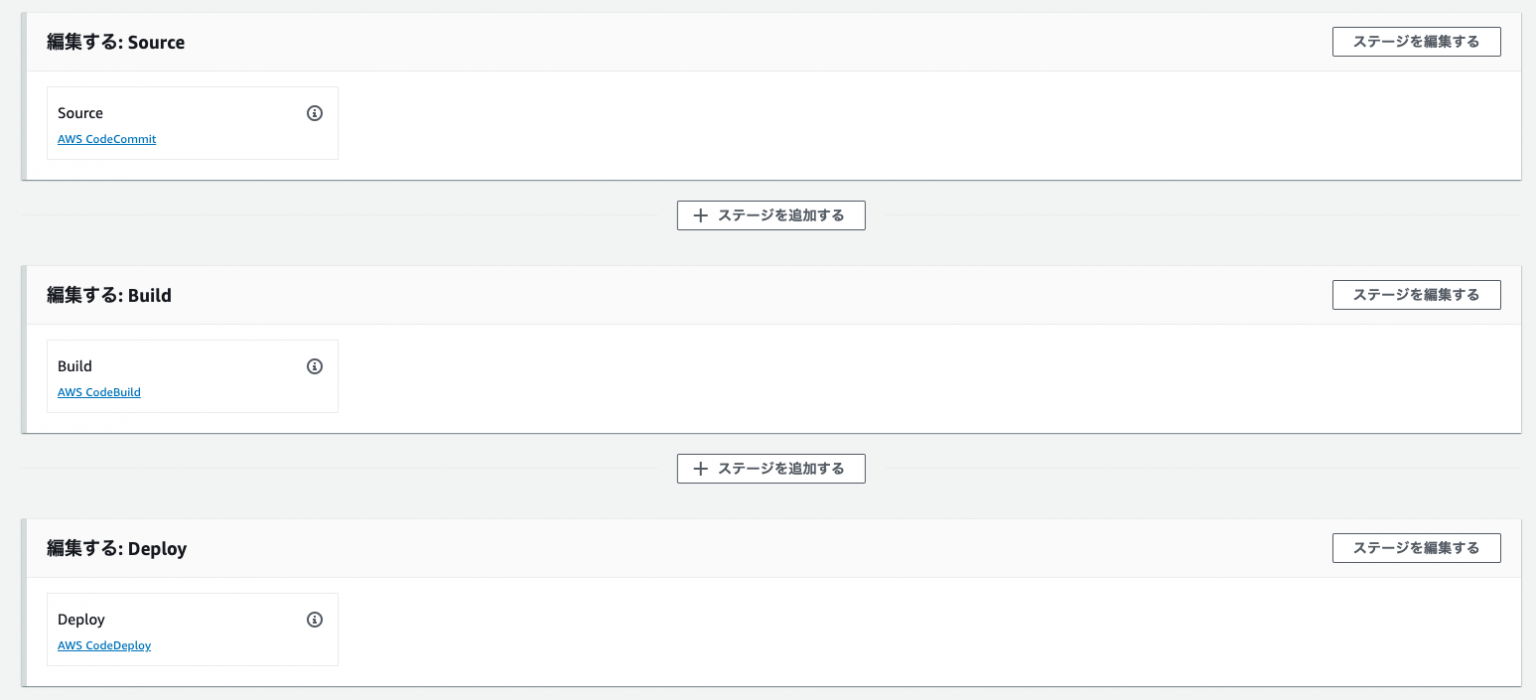
Task: Click ステージを編集する for the Deploy stage
Action: [1416, 547]
